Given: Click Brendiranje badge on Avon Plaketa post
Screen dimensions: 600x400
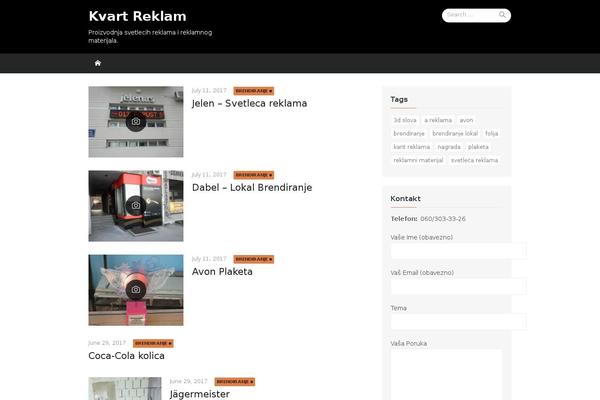Looking at the screenshot, I should (254, 260).
